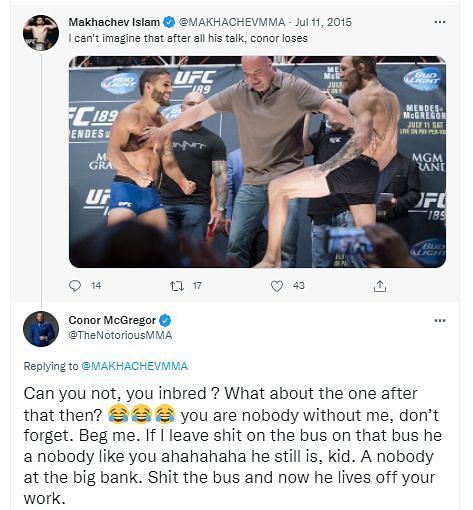Click the 14 replies count
473x510 pixels.
tap(96, 286)
